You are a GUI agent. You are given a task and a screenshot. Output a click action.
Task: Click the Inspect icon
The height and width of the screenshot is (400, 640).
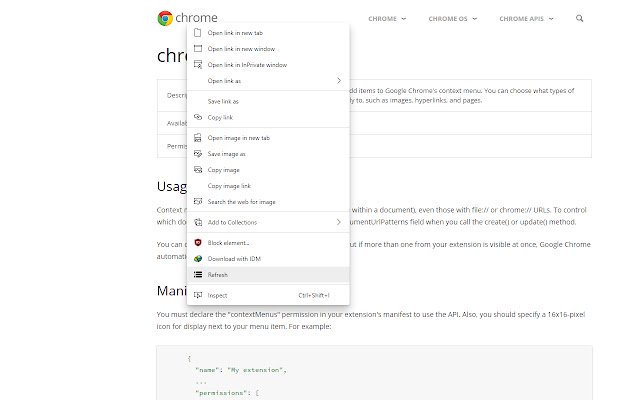[x=198, y=295]
